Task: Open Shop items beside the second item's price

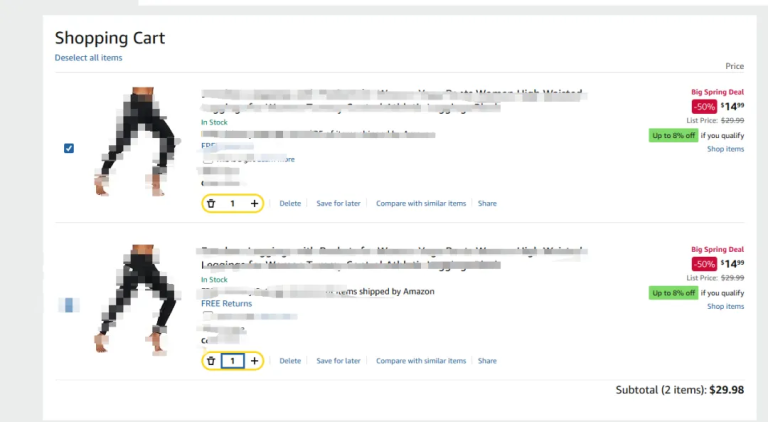Action: 725,306
